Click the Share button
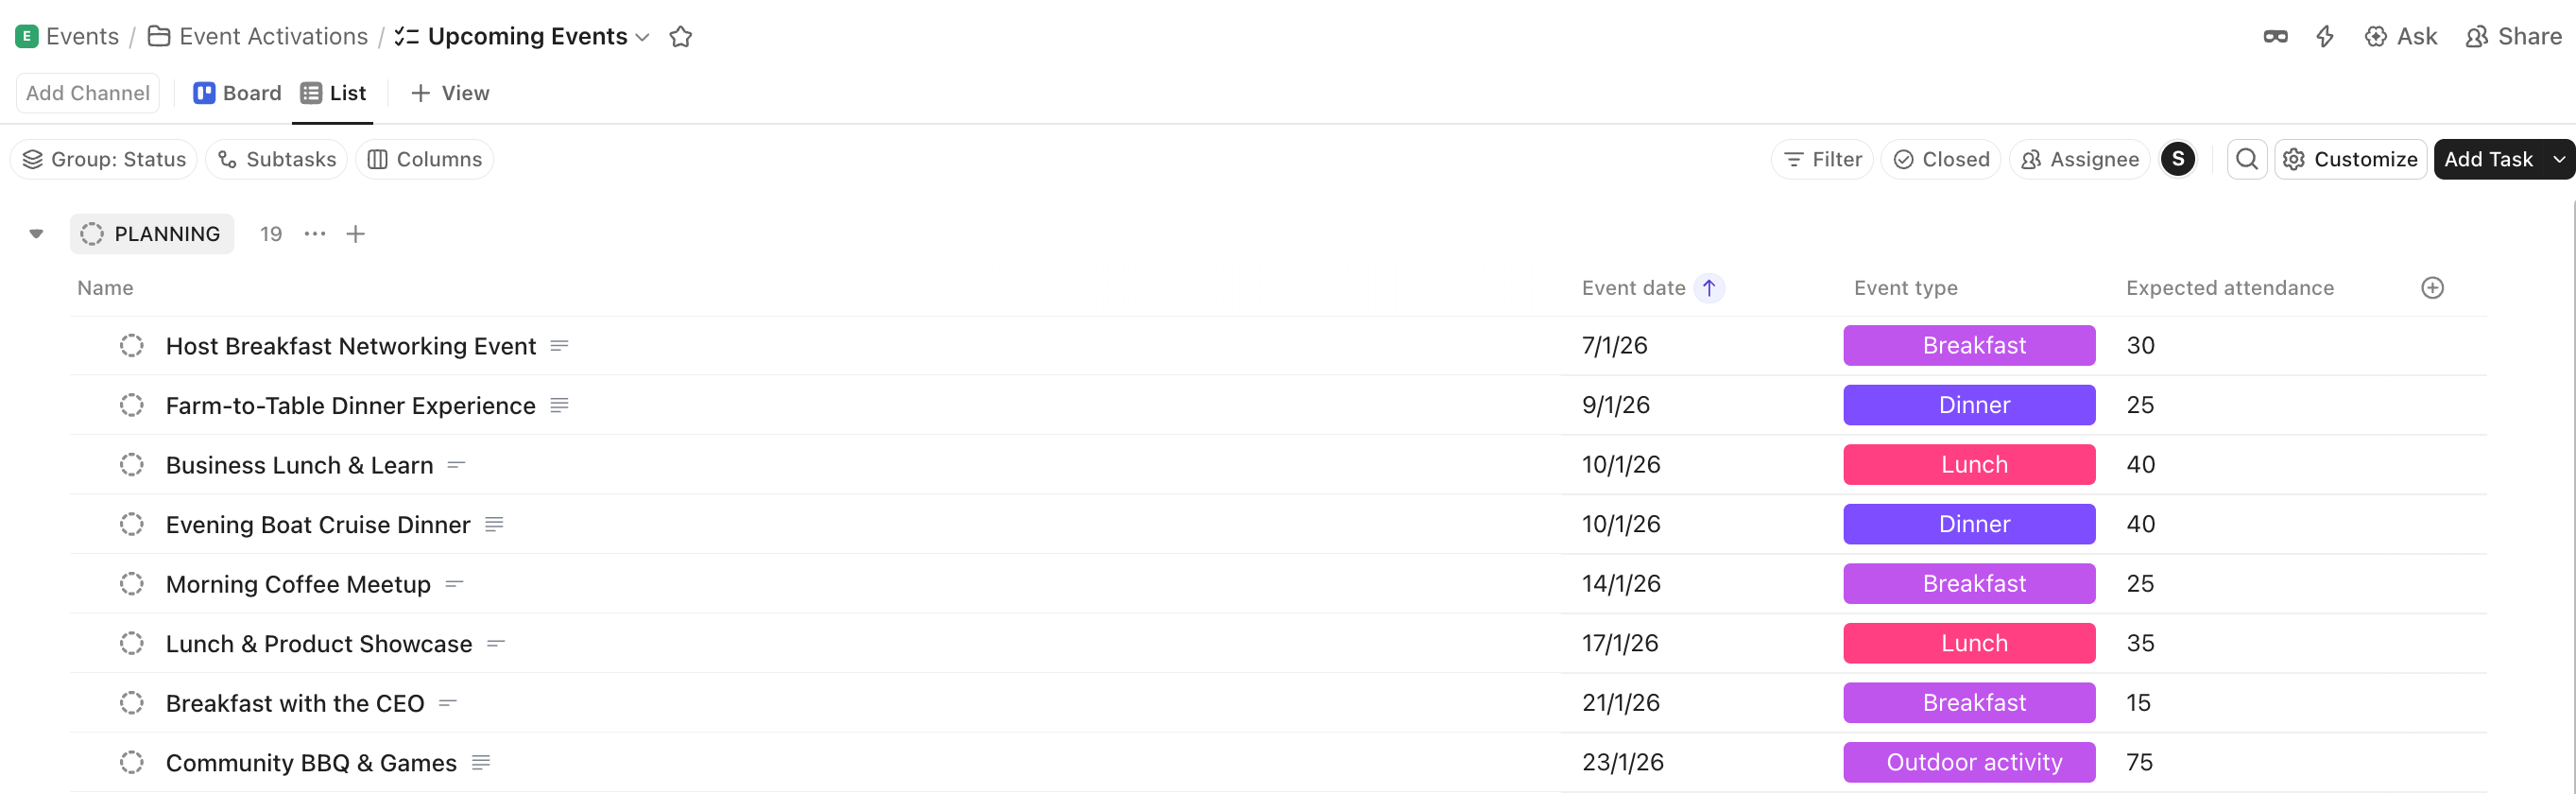 pyautogui.click(x=2513, y=36)
